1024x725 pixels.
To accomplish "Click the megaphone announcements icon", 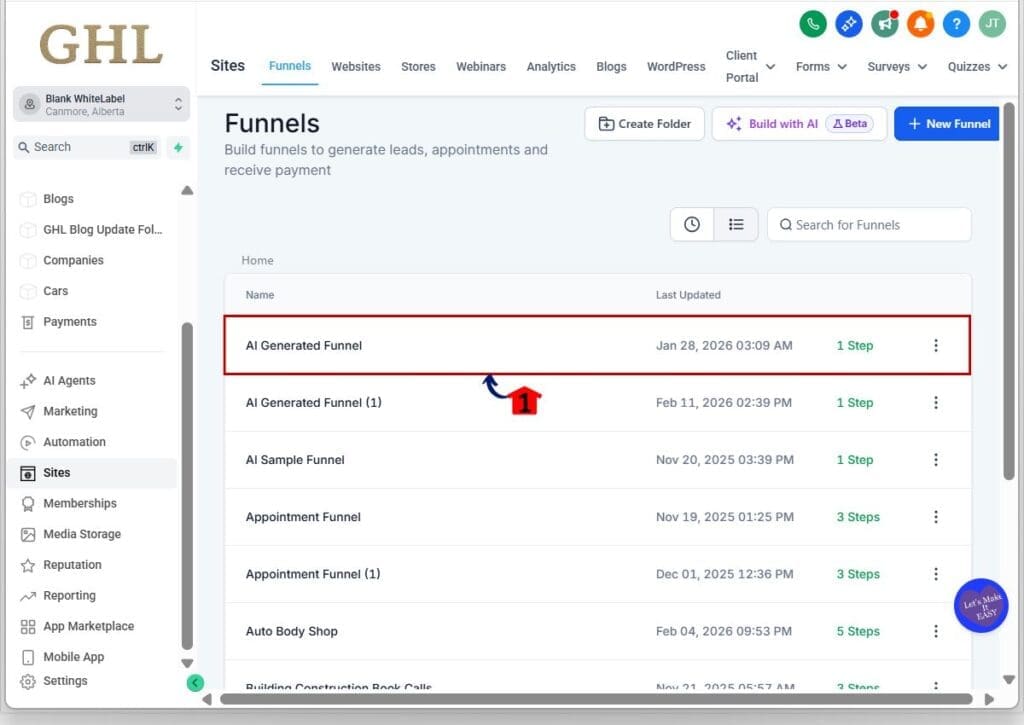I will [x=884, y=23].
